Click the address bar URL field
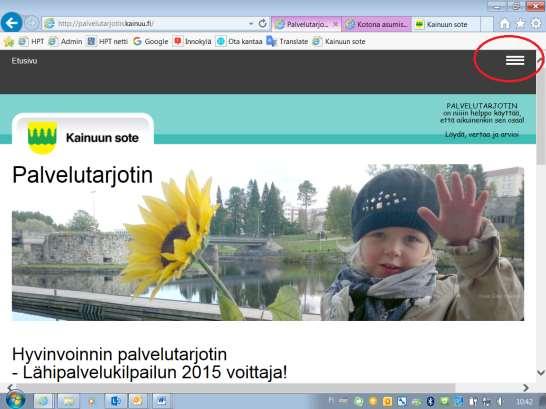Viewport: 546px width, 409px height. tap(151, 24)
